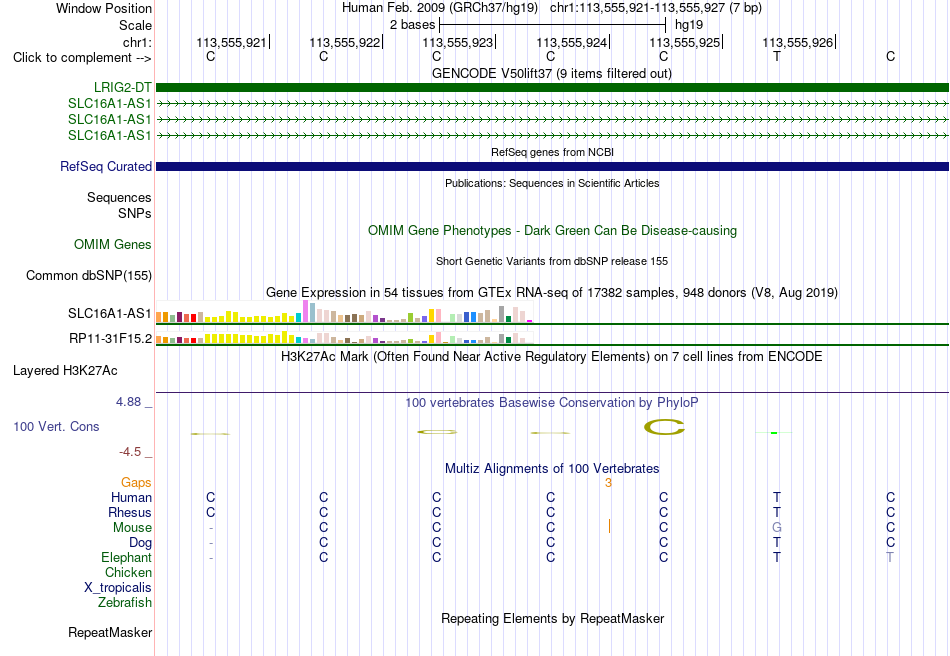This screenshot has height=656, width=950.
Task: Click the T base in the Dog row
Action: 777,543
